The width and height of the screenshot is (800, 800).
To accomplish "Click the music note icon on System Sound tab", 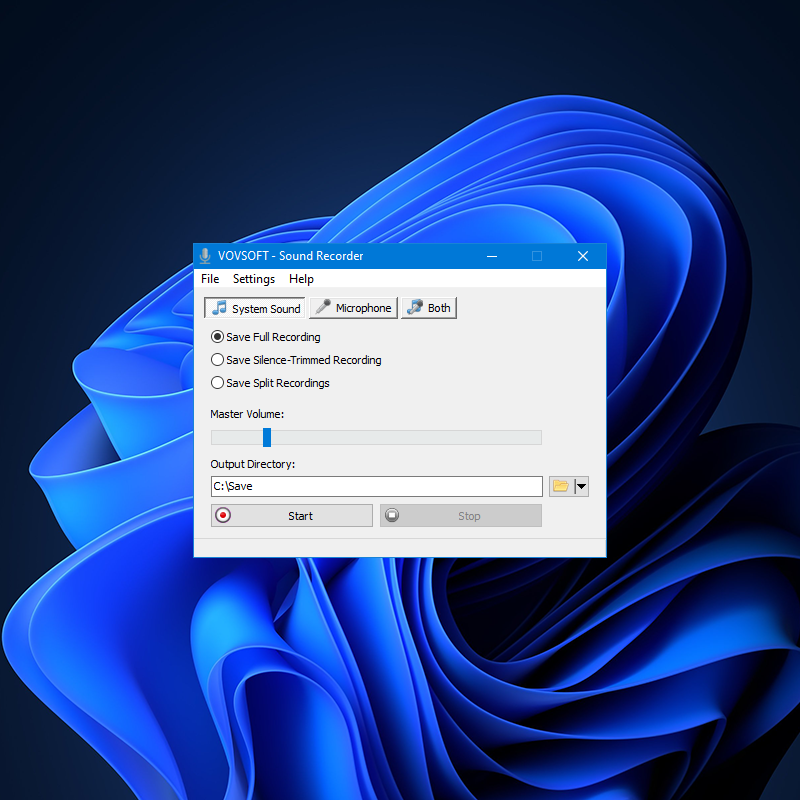I will point(222,308).
